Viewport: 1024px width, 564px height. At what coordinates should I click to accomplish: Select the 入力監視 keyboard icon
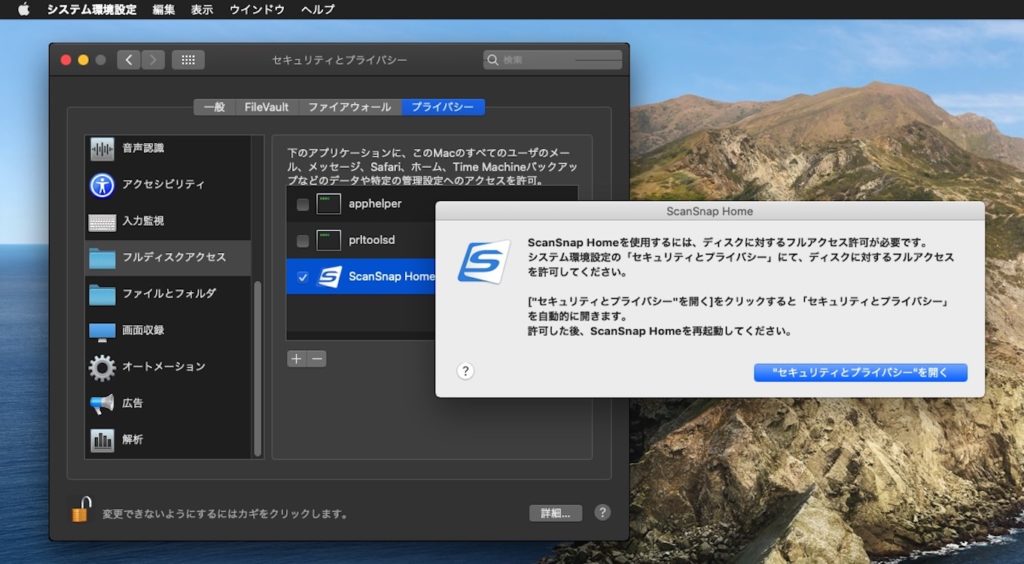[x=102, y=221]
